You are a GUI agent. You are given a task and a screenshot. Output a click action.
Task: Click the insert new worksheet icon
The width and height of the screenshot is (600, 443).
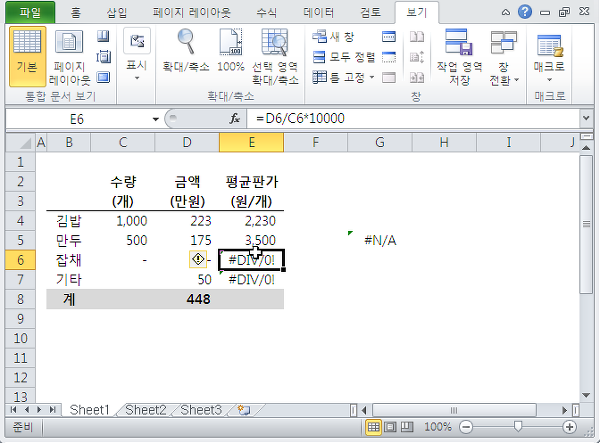pyautogui.click(x=244, y=410)
